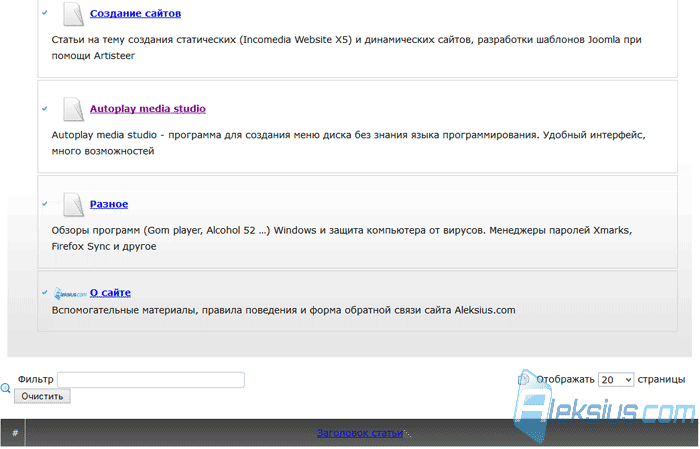
Task: Click the document icon beside Создание сайтов
Action: (x=73, y=14)
